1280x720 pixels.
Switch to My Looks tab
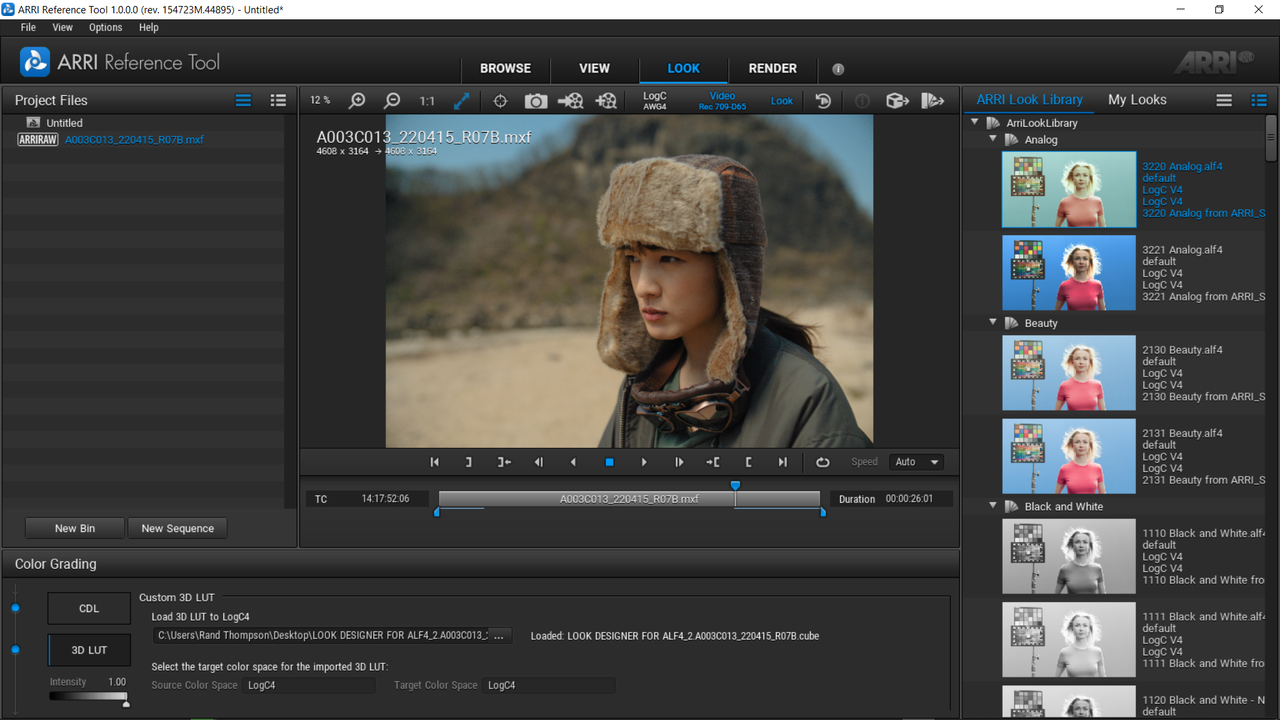pos(1137,100)
